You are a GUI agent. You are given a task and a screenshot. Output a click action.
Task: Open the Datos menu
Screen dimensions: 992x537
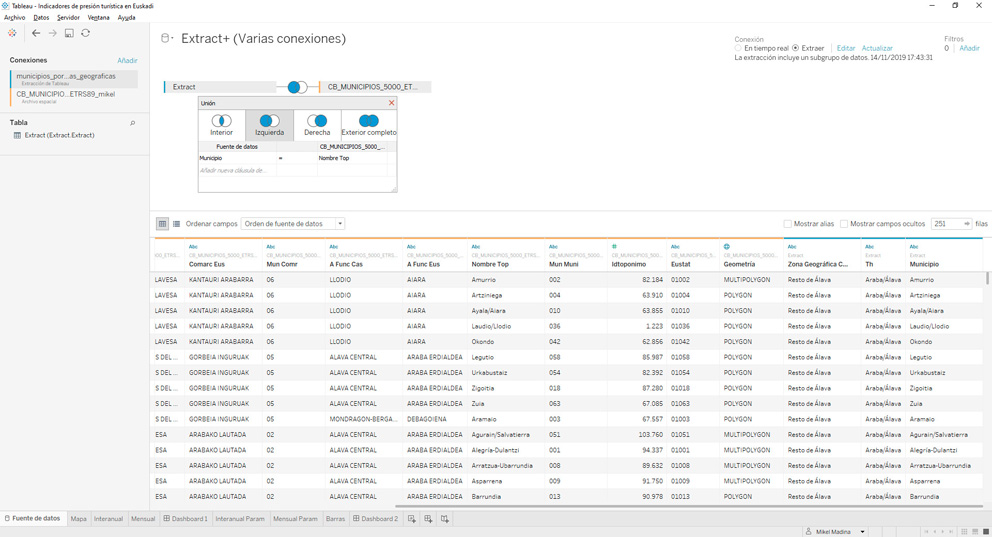41,18
